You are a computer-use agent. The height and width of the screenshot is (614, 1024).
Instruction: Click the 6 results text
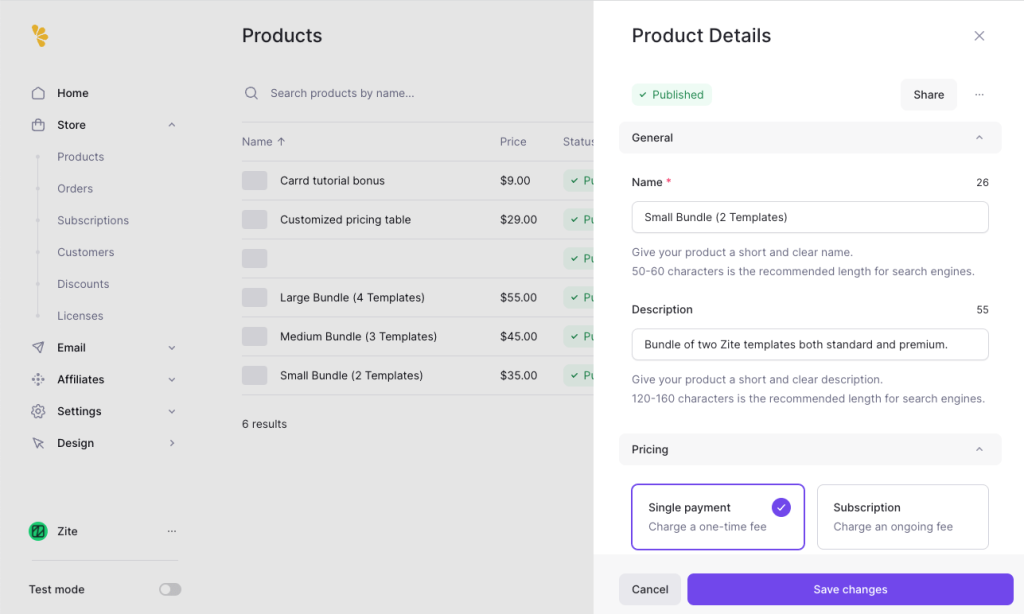click(x=264, y=424)
